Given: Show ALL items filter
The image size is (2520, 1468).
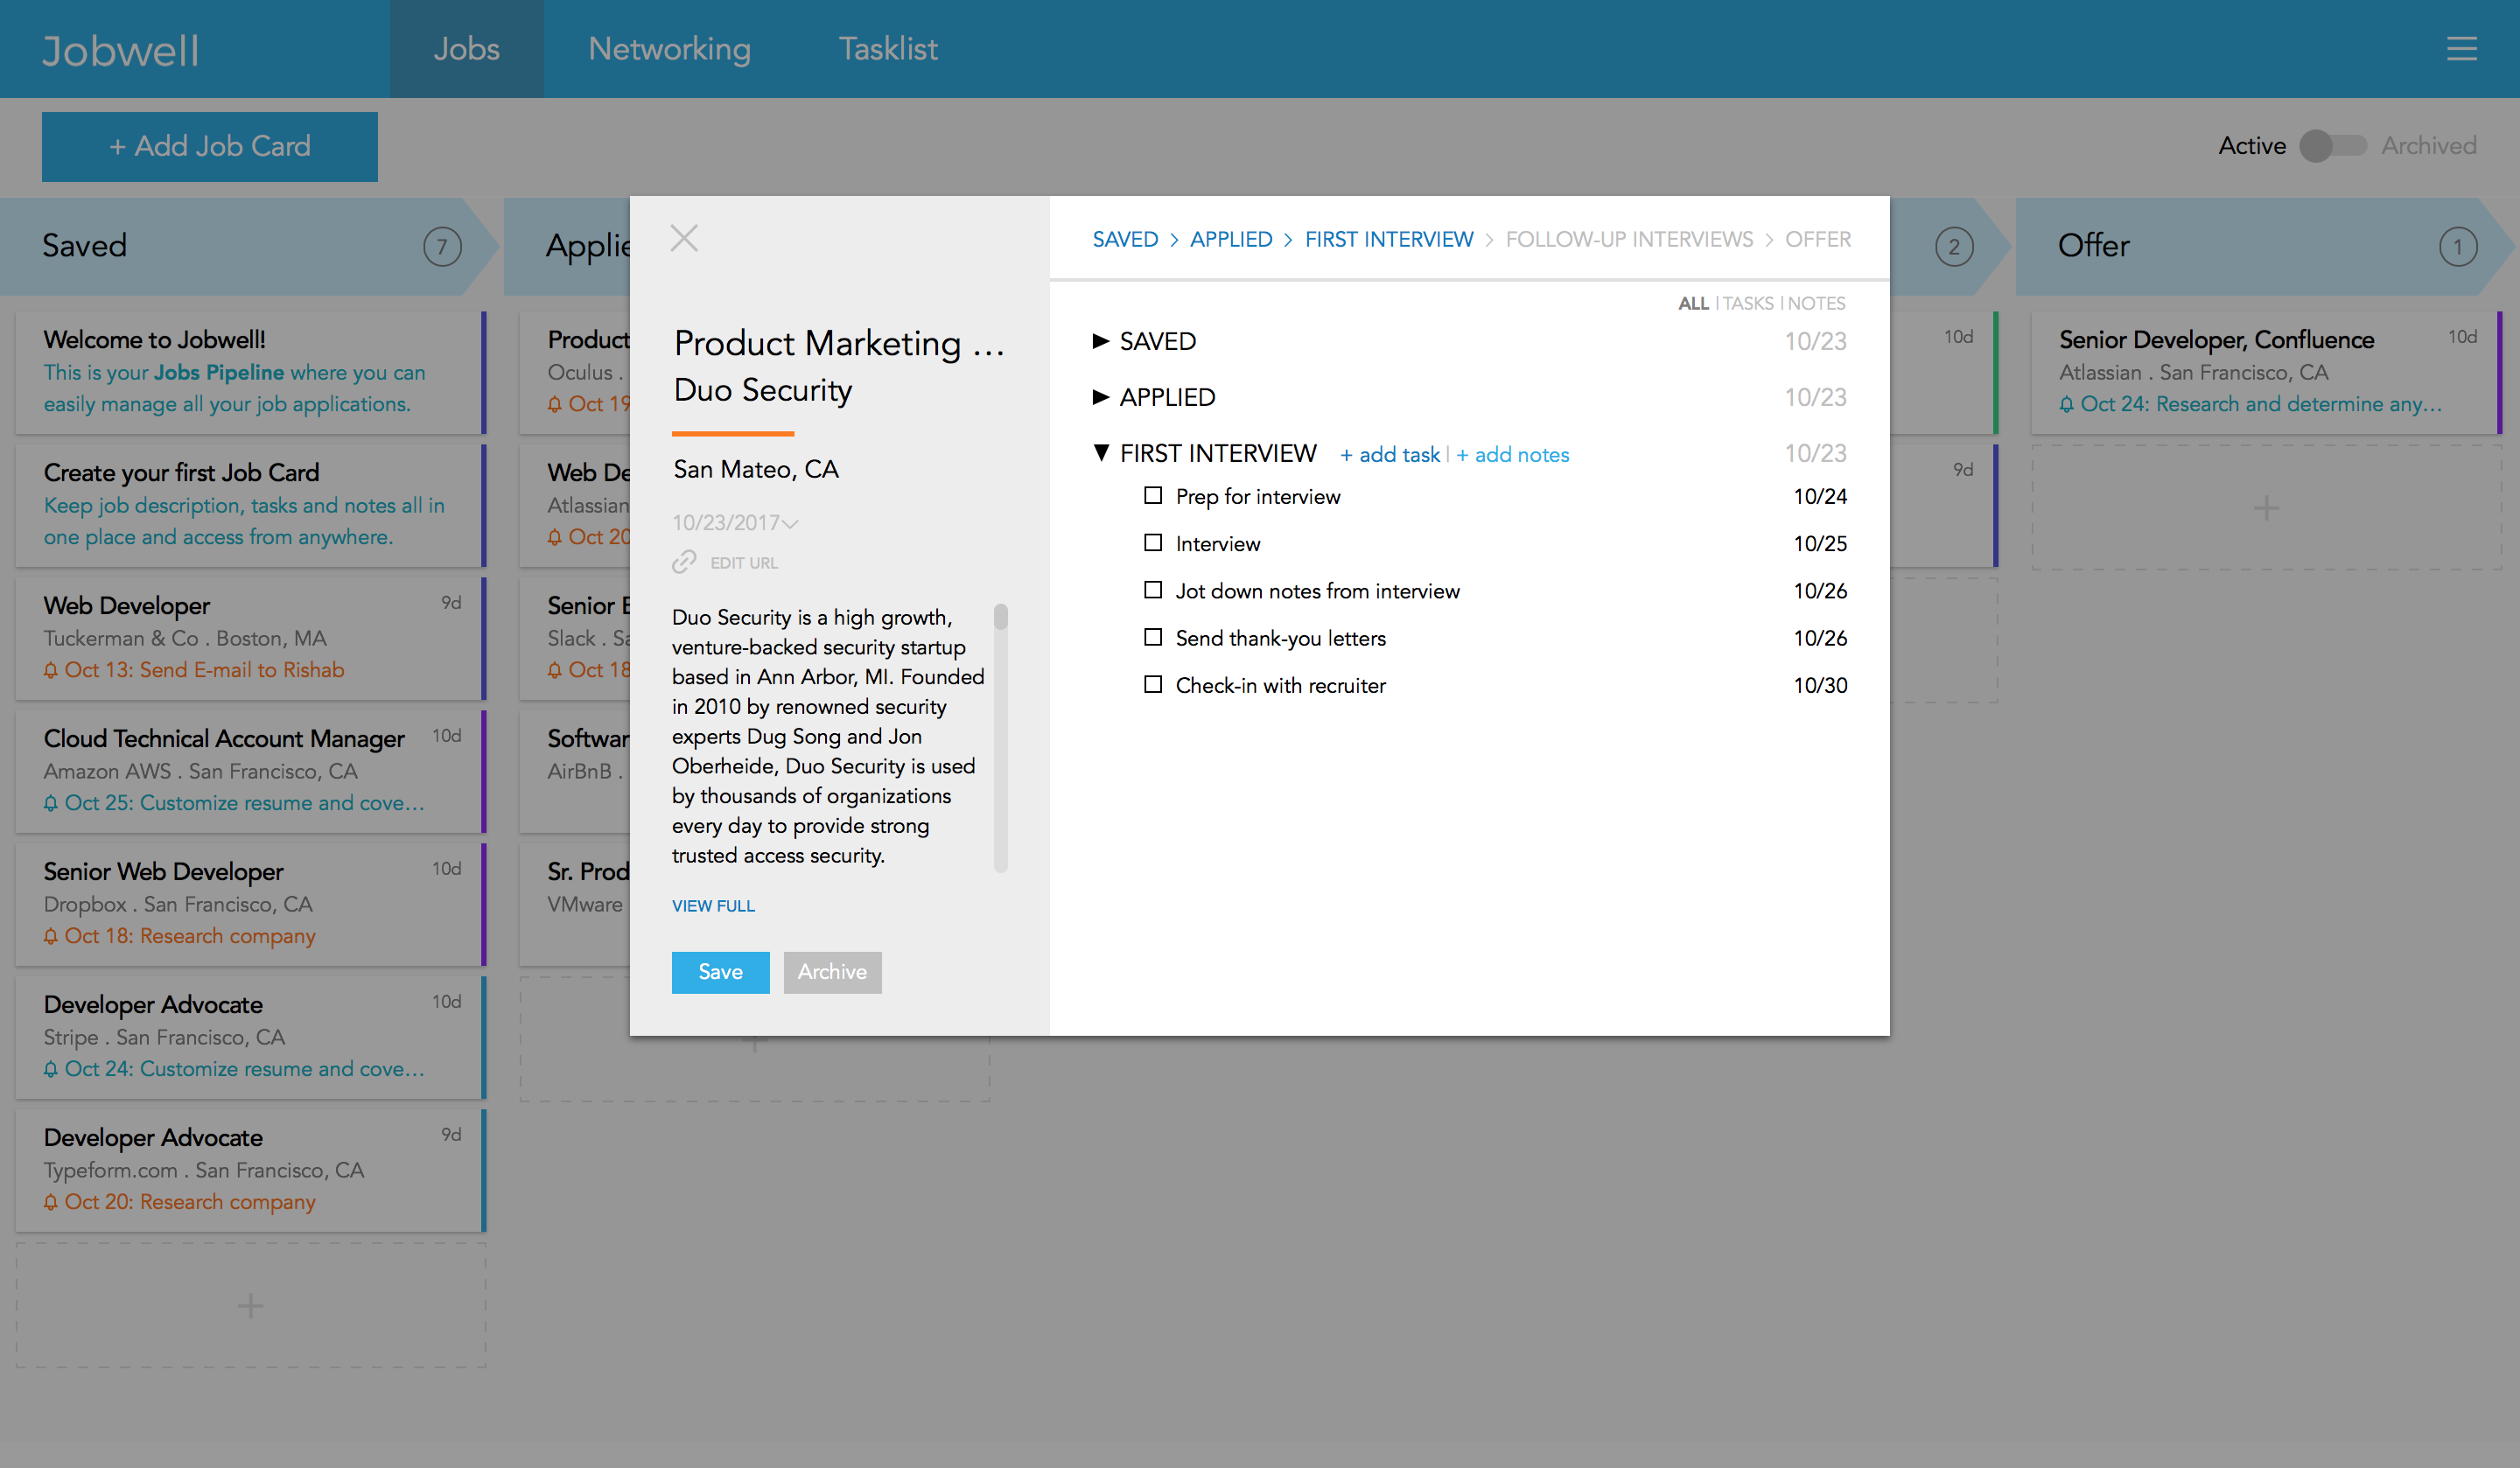Looking at the screenshot, I should coord(1693,303).
